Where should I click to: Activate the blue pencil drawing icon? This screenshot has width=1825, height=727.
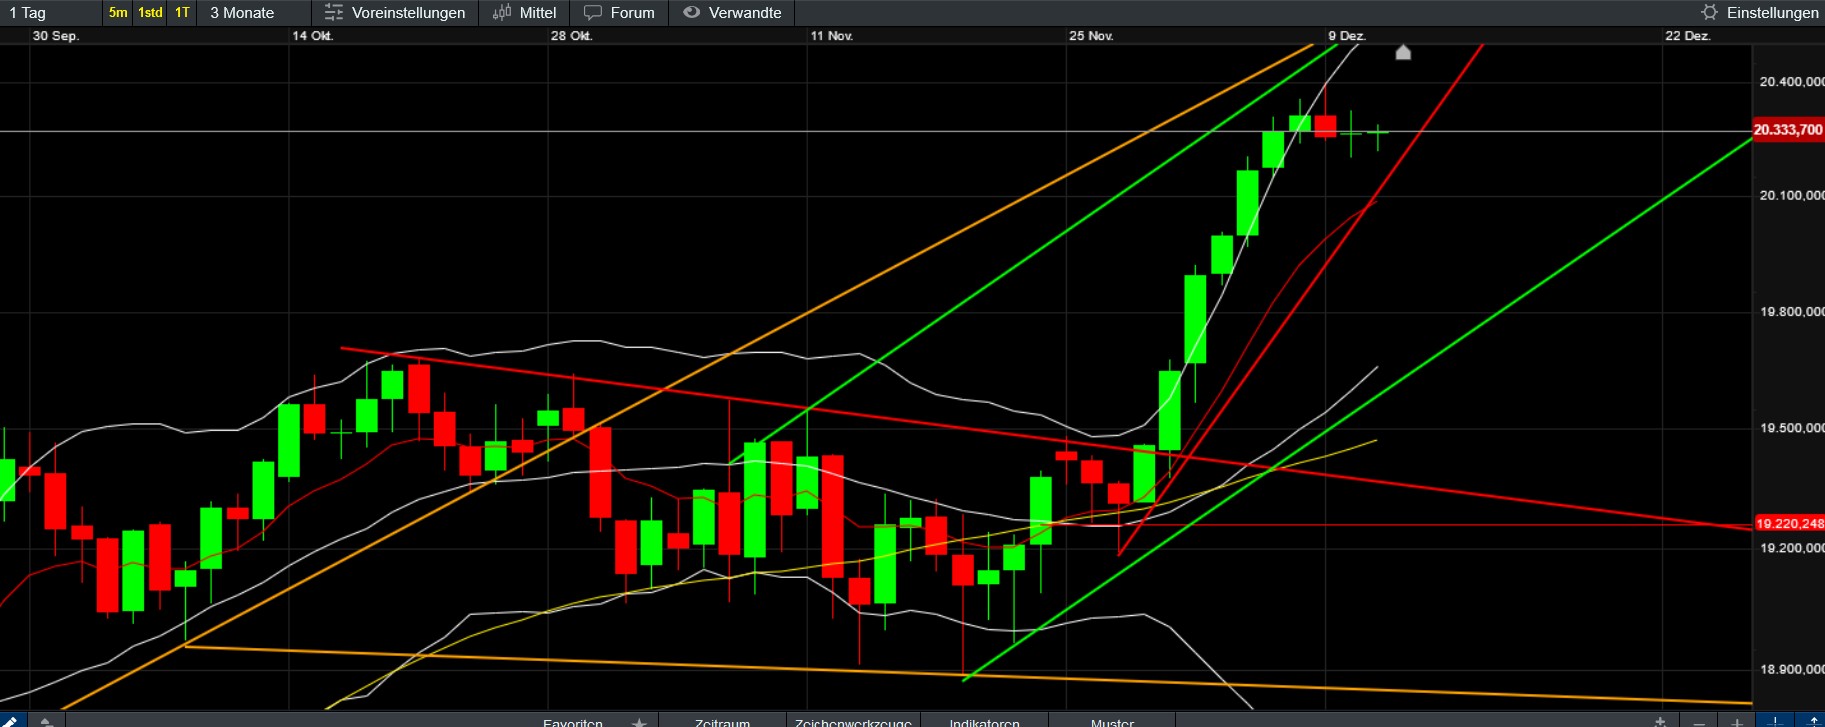[x=13, y=720]
